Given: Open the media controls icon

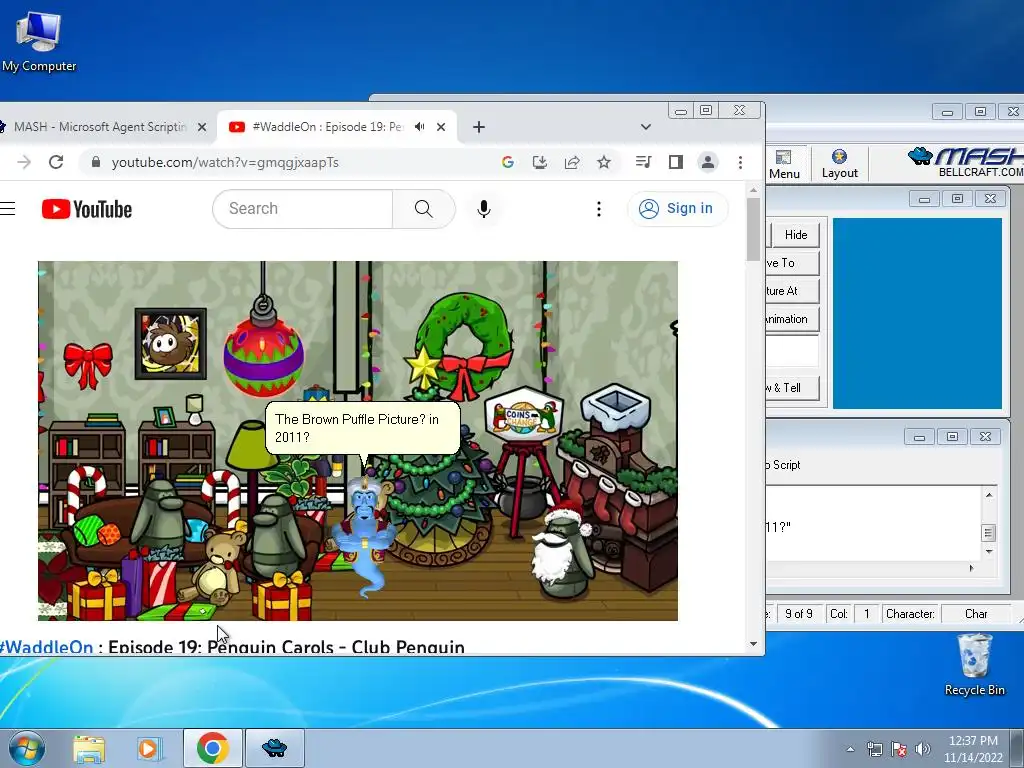Looking at the screenshot, I should point(643,162).
